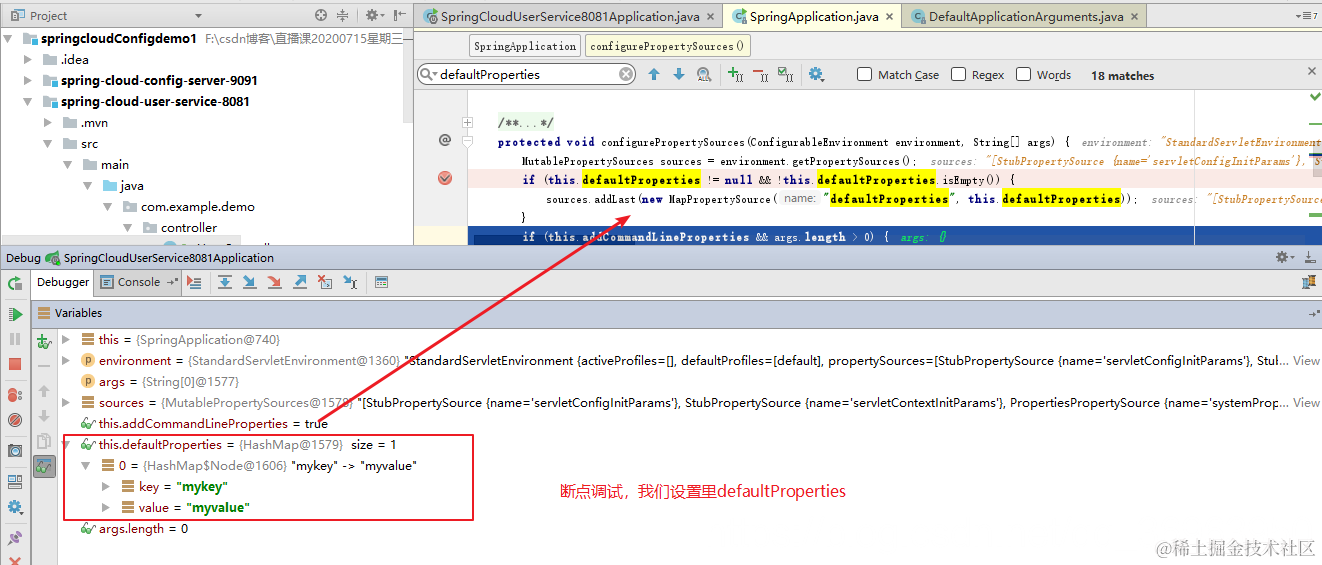Click the SpringApplication breadcrumb
The width and height of the screenshot is (1322, 565).
525,46
